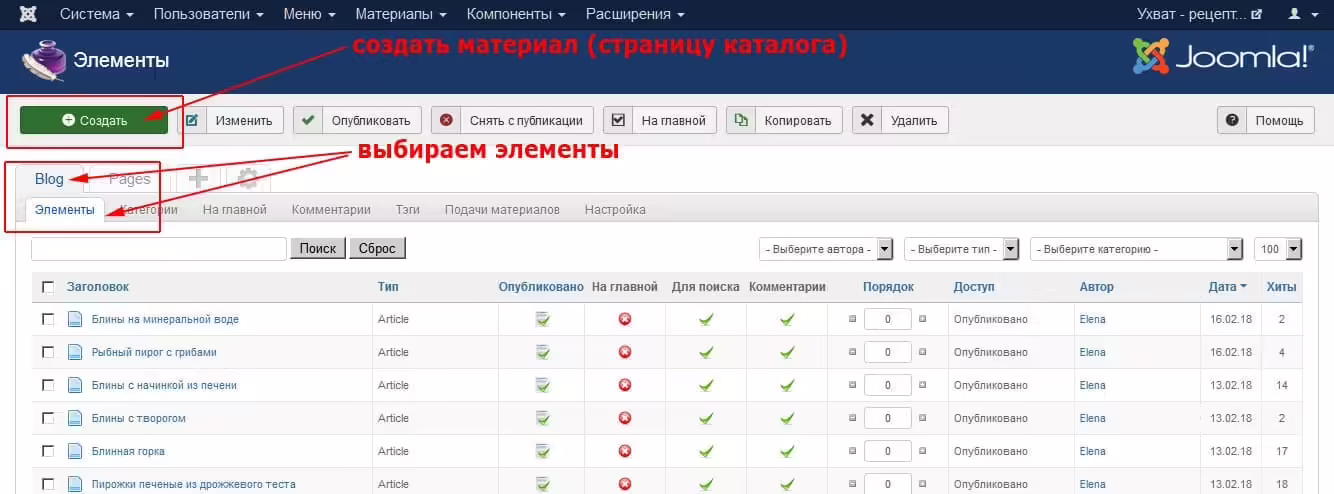The height and width of the screenshot is (494, 1334).
Task: Toggle published status of Блины с начинкой из печени
Action: 542,385
